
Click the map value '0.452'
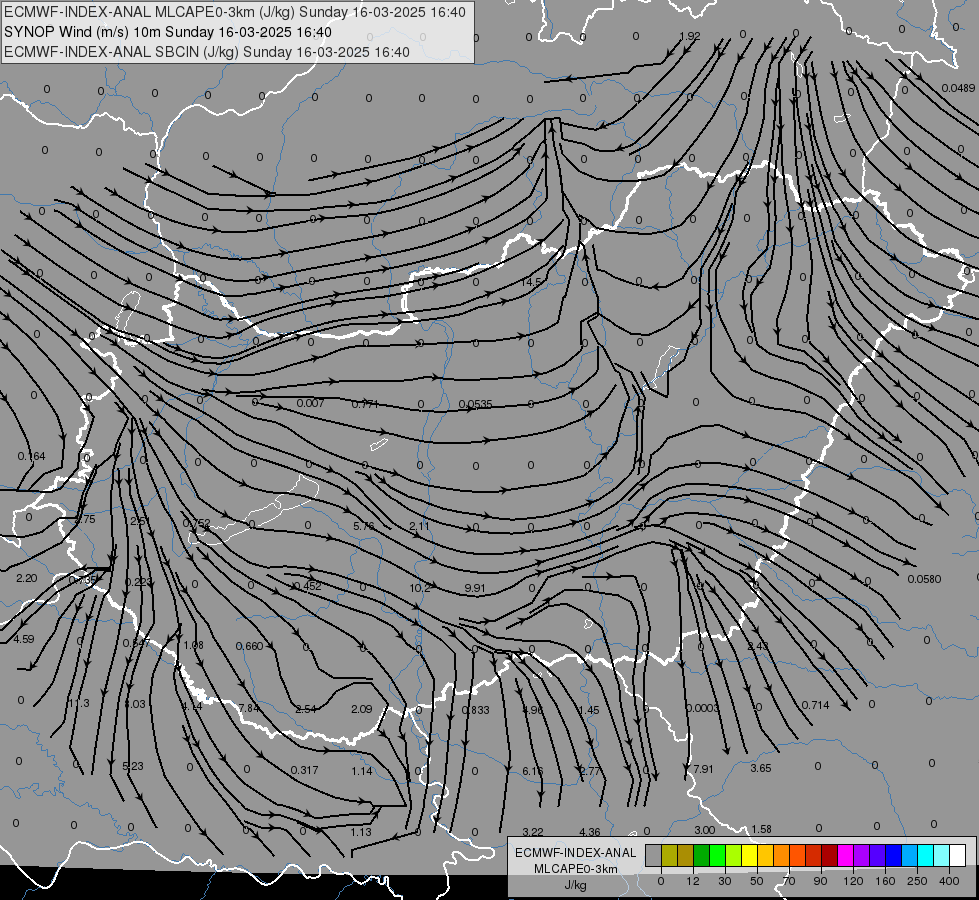point(307,586)
